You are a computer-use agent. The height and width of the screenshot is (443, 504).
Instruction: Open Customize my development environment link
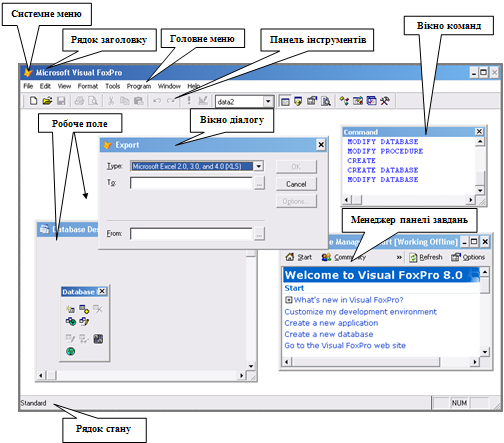click(x=360, y=312)
